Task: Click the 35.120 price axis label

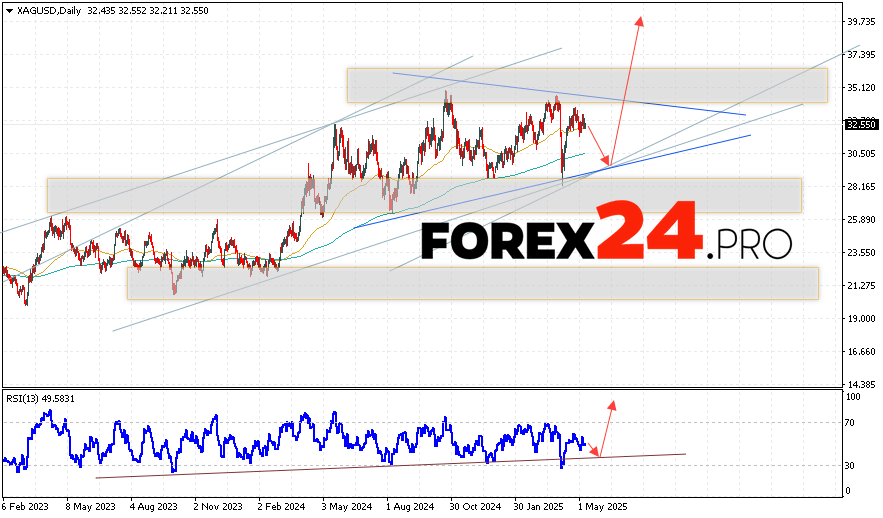Action: click(x=862, y=88)
